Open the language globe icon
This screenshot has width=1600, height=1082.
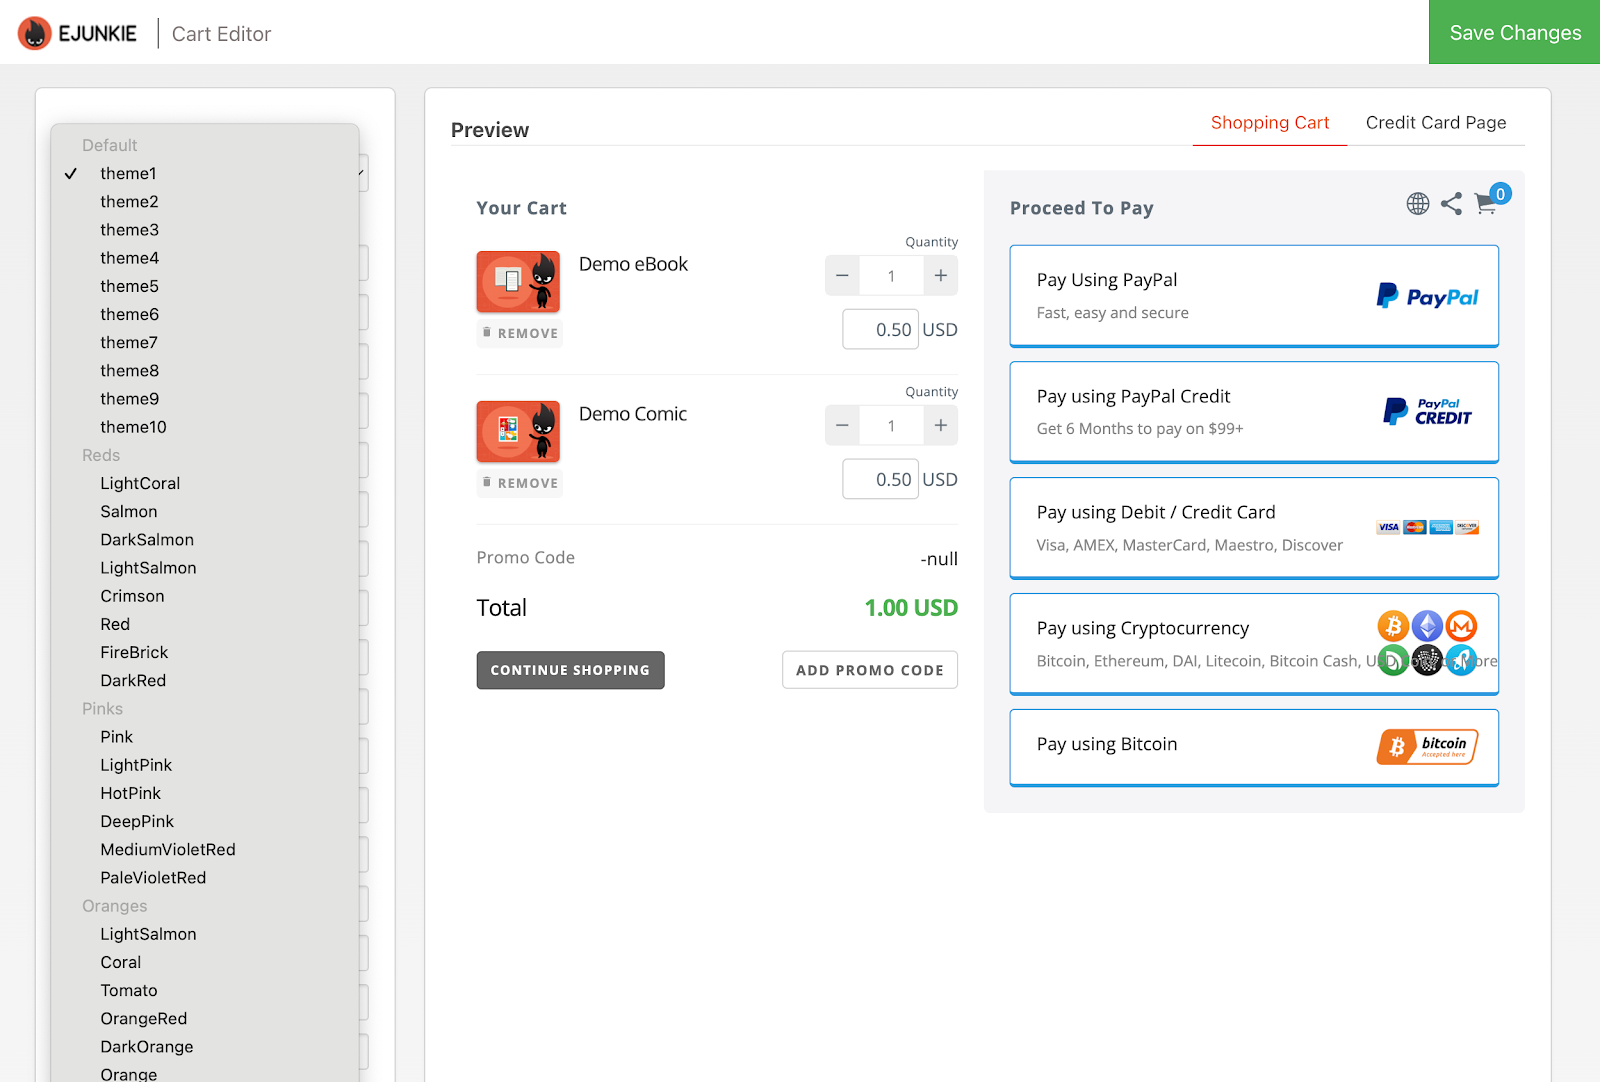(x=1418, y=204)
